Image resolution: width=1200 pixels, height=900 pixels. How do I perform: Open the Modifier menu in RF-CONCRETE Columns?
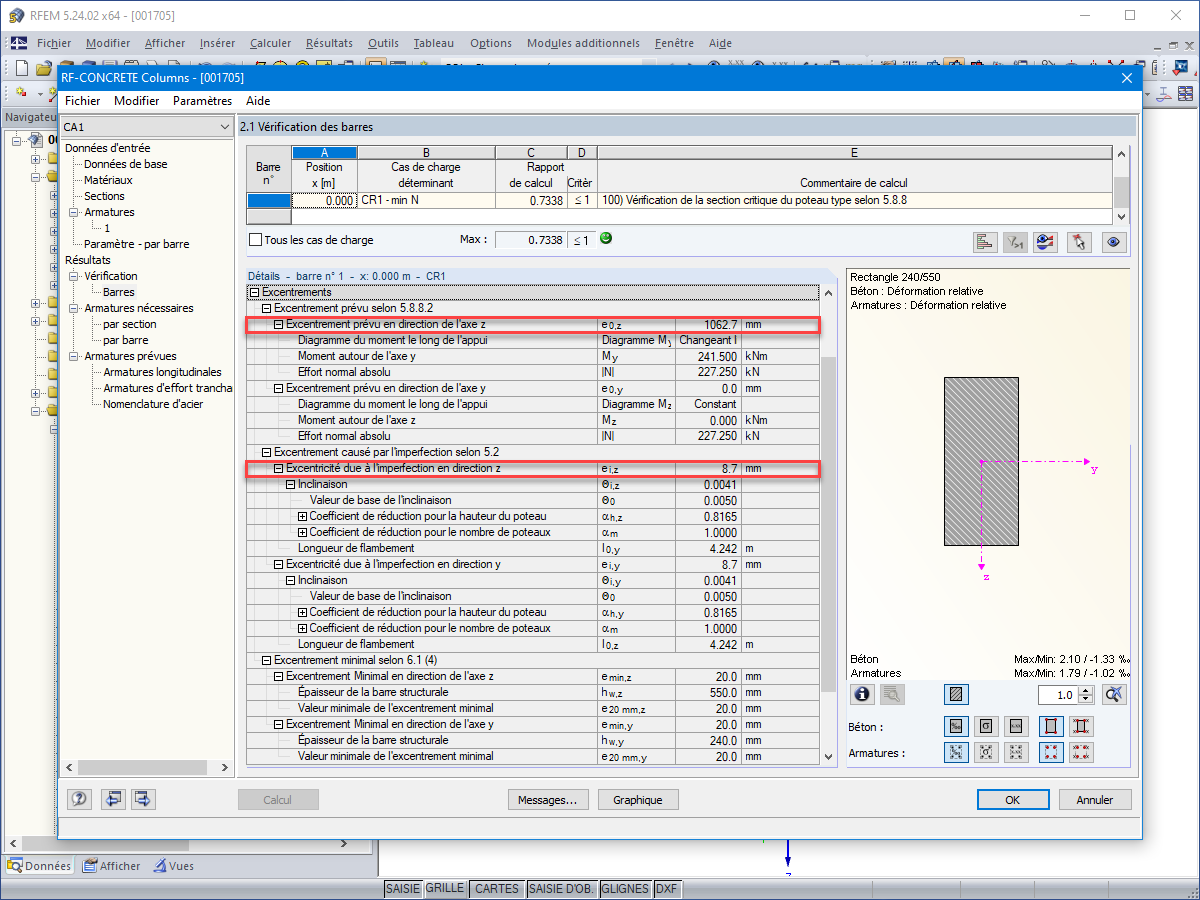click(136, 101)
